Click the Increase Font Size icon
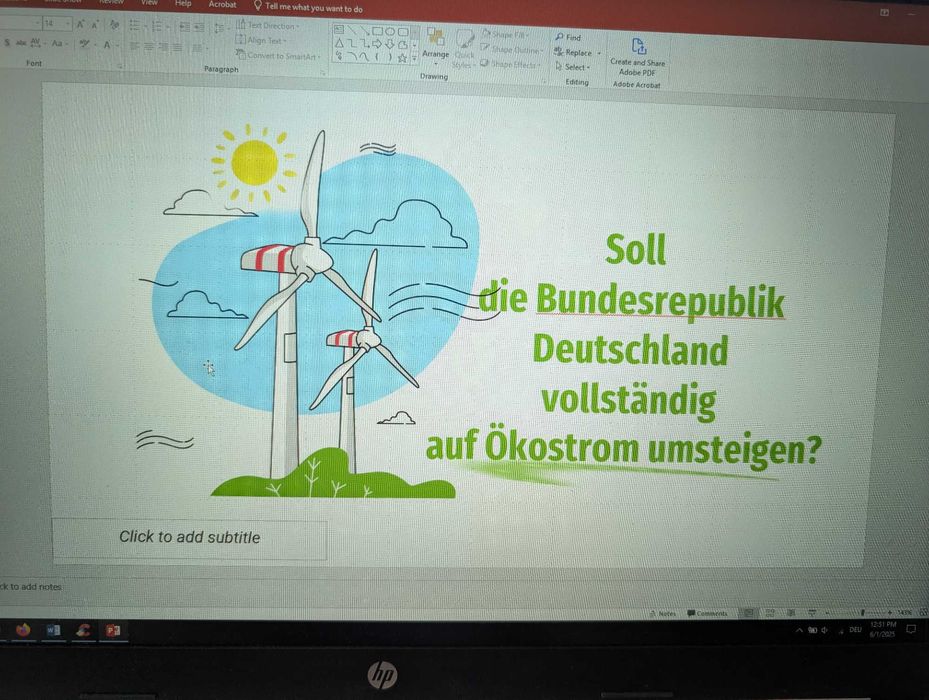 (x=80, y=24)
